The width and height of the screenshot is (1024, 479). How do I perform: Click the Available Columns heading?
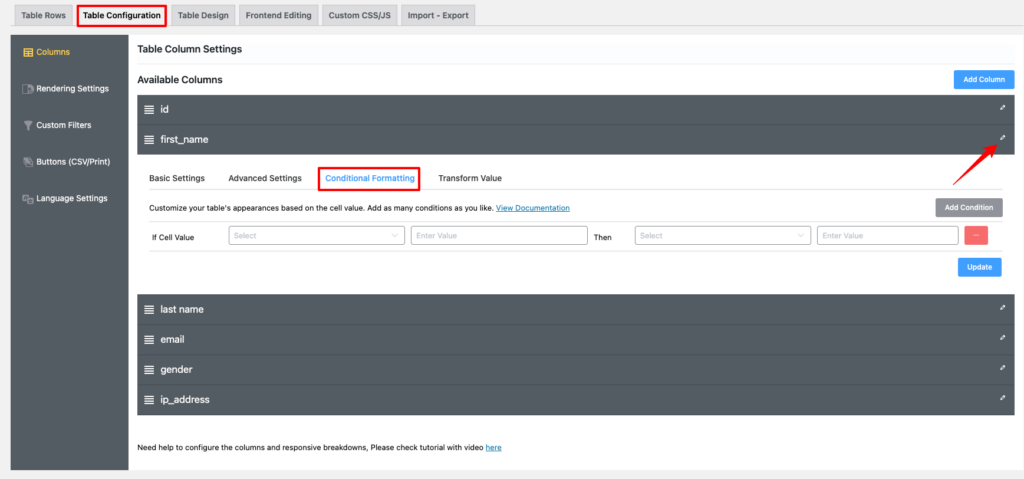[x=180, y=80]
